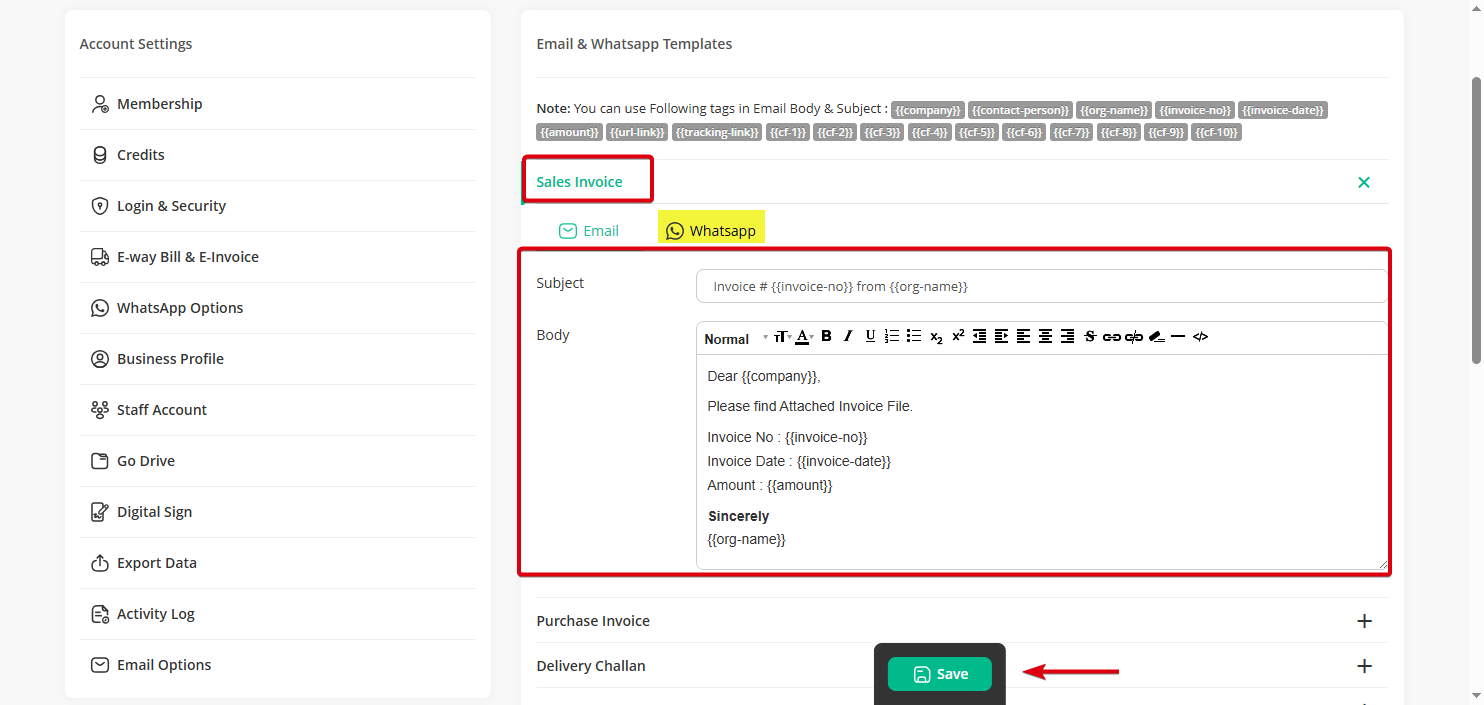Toggle underline formatting in editor toolbar
Image resolution: width=1484 pixels, height=705 pixels.
click(870, 337)
